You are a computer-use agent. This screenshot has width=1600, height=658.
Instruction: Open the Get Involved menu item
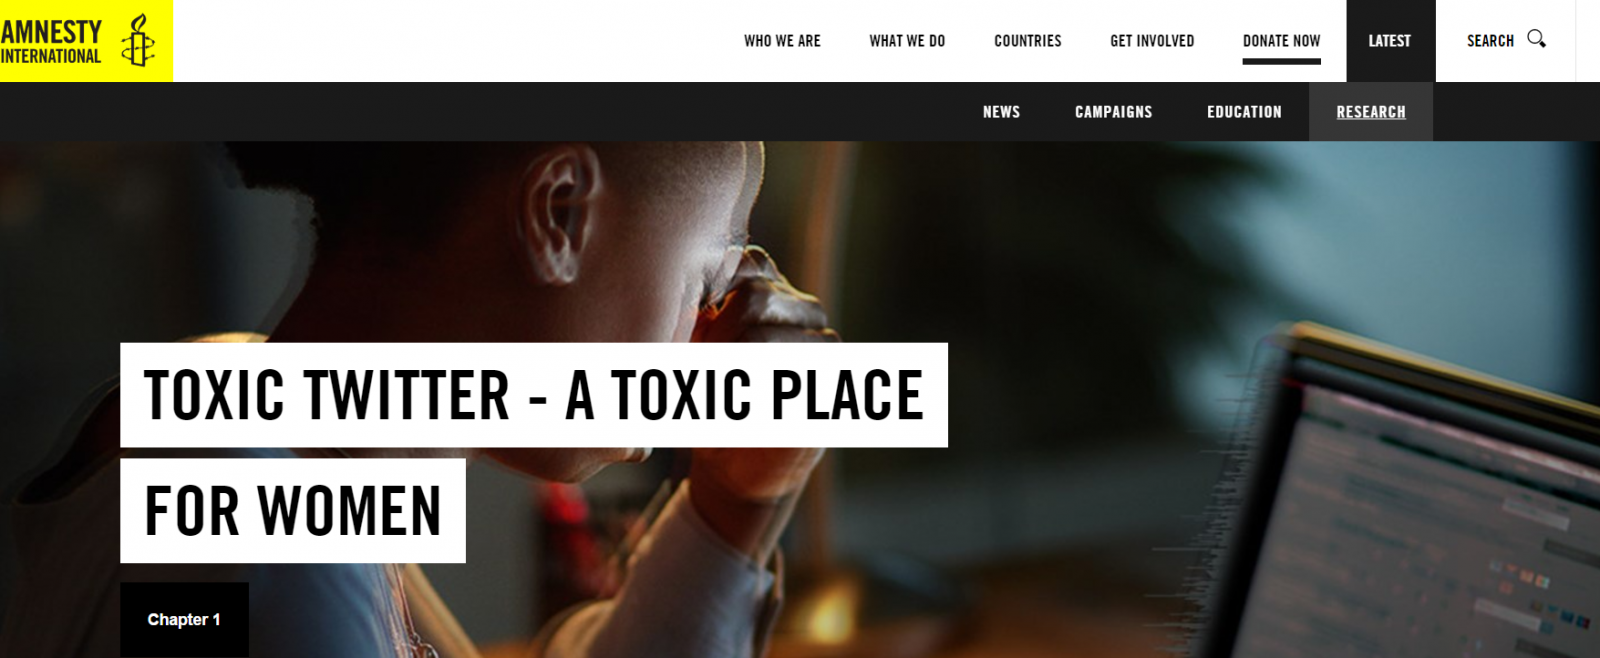tap(1152, 41)
